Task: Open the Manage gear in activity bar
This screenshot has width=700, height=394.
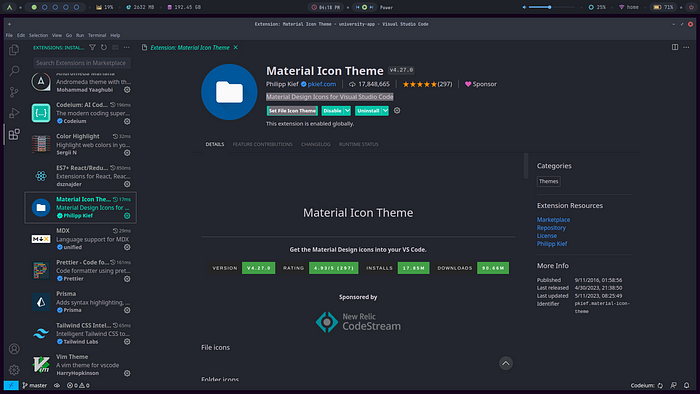Action: coord(14,369)
